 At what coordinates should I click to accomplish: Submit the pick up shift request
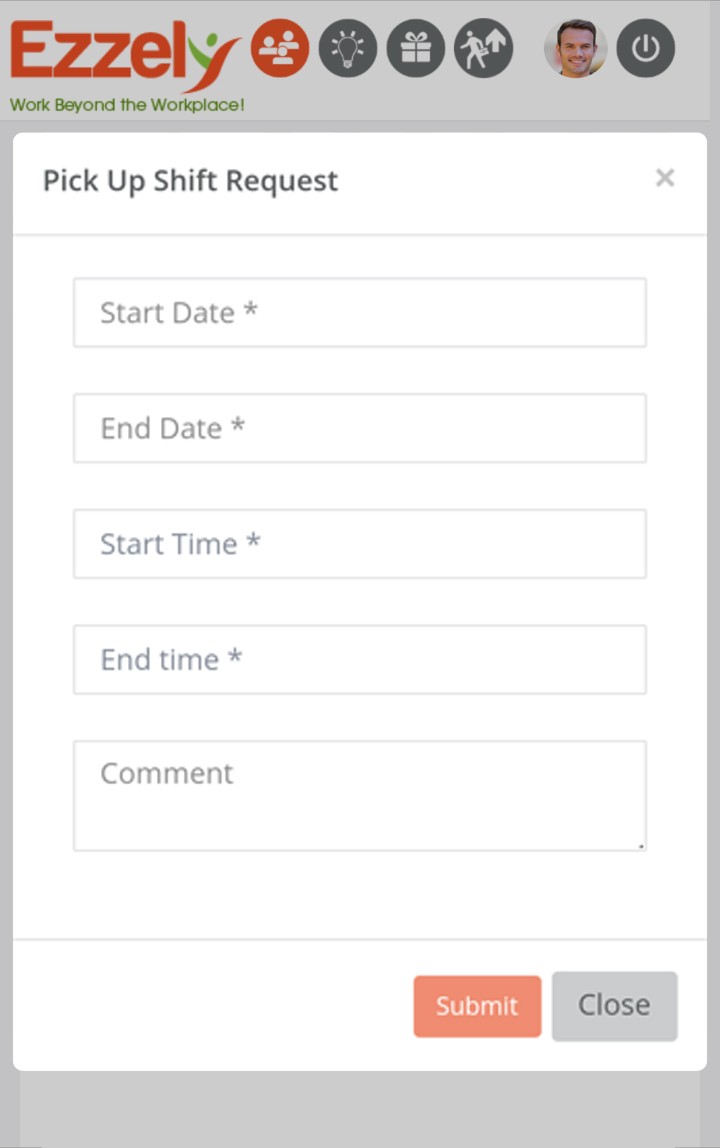(477, 1006)
